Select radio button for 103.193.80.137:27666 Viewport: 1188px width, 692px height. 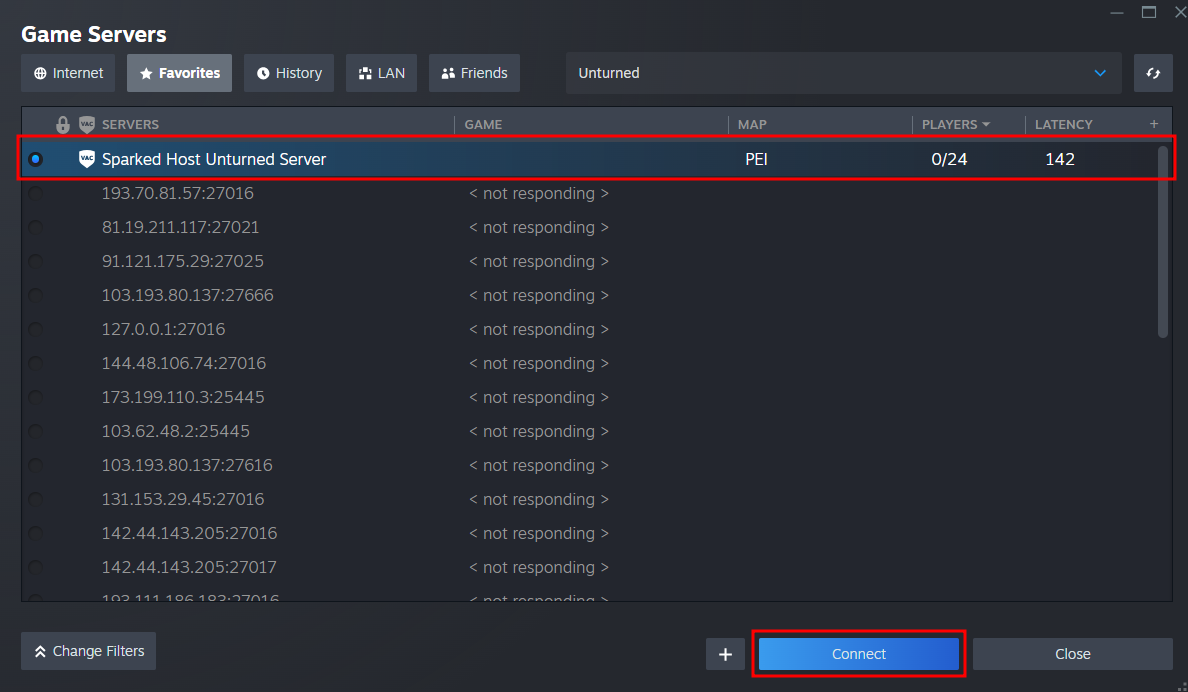(x=36, y=295)
